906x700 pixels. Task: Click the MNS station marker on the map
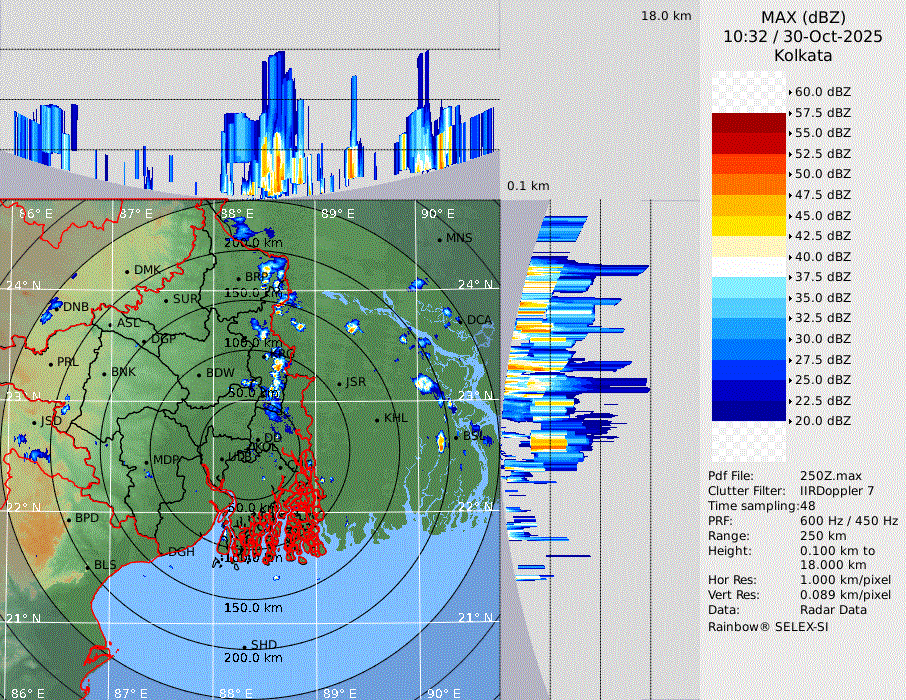tap(439, 239)
